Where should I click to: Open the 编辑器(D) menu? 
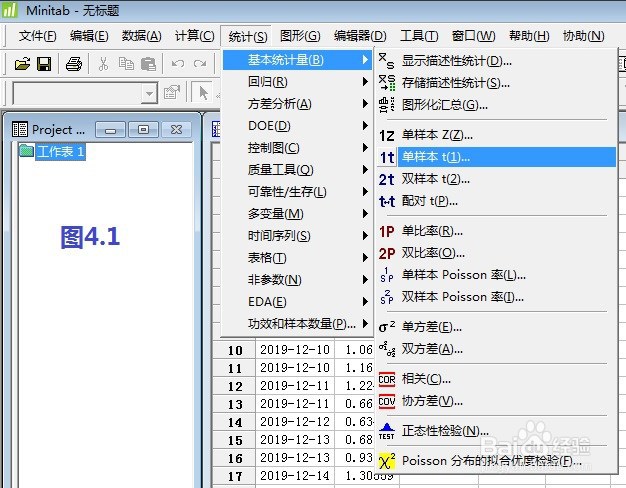click(x=360, y=36)
